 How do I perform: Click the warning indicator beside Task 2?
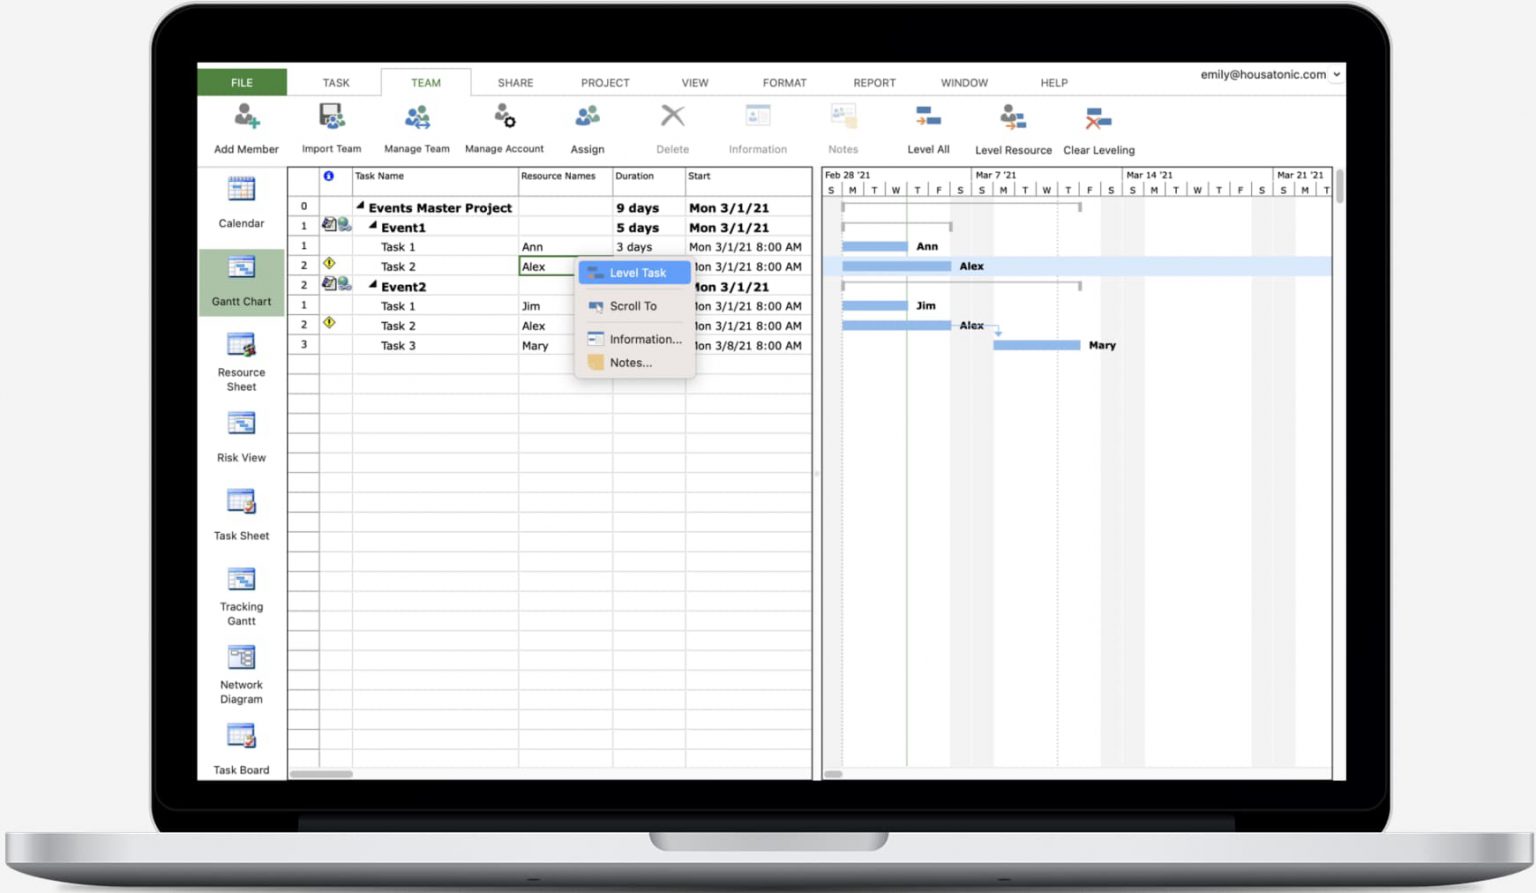(x=330, y=265)
